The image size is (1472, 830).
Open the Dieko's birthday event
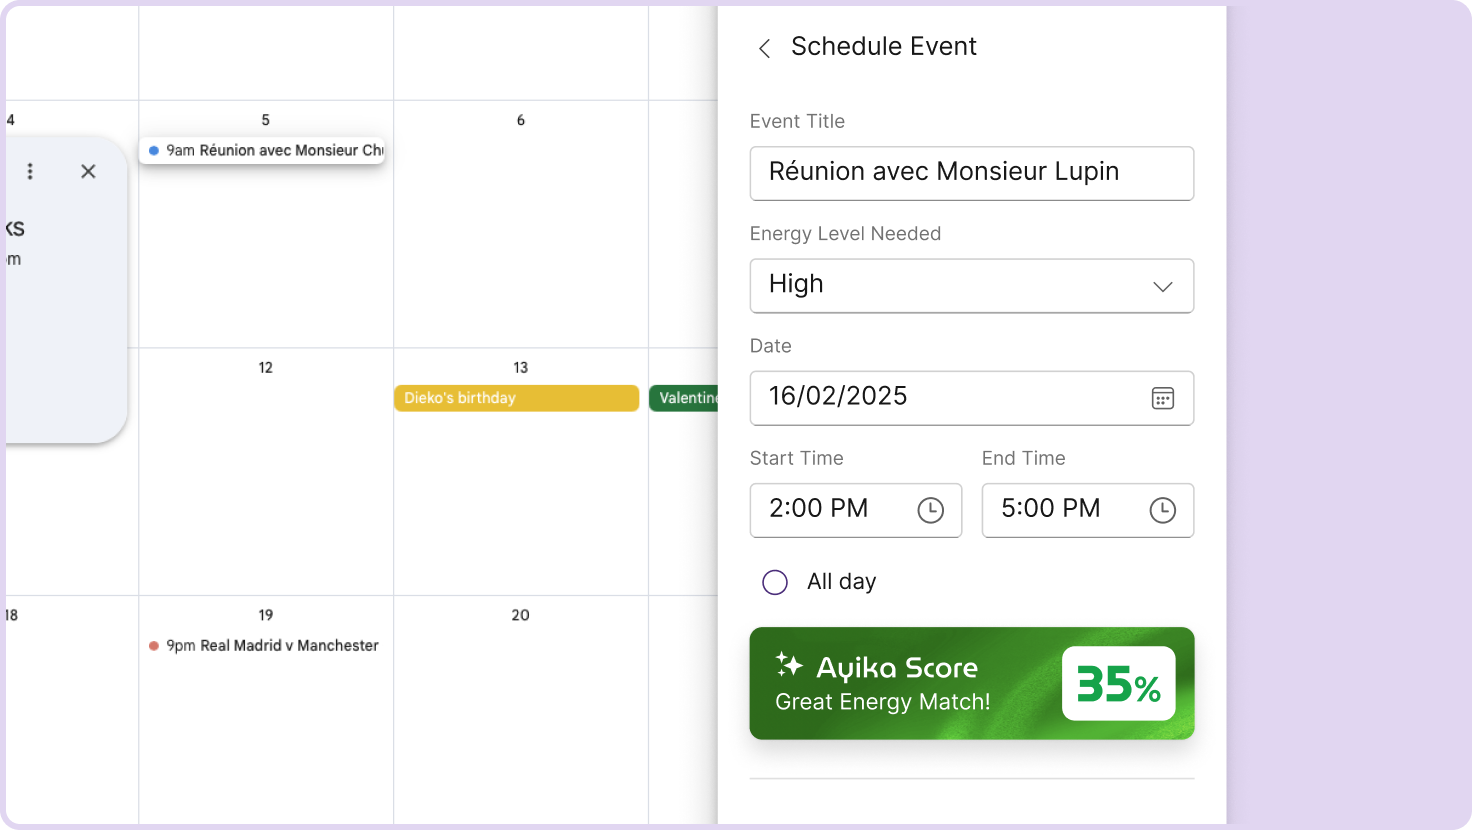pyautogui.click(x=516, y=398)
